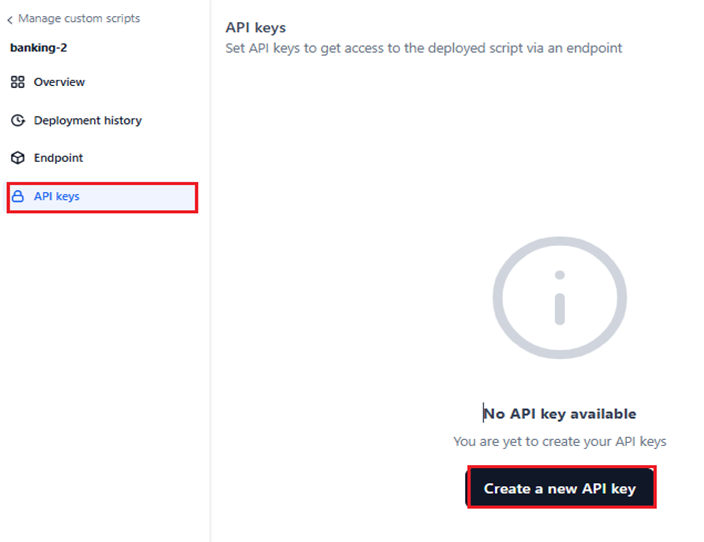
Task: Click the API keys page heading
Action: pos(256,28)
